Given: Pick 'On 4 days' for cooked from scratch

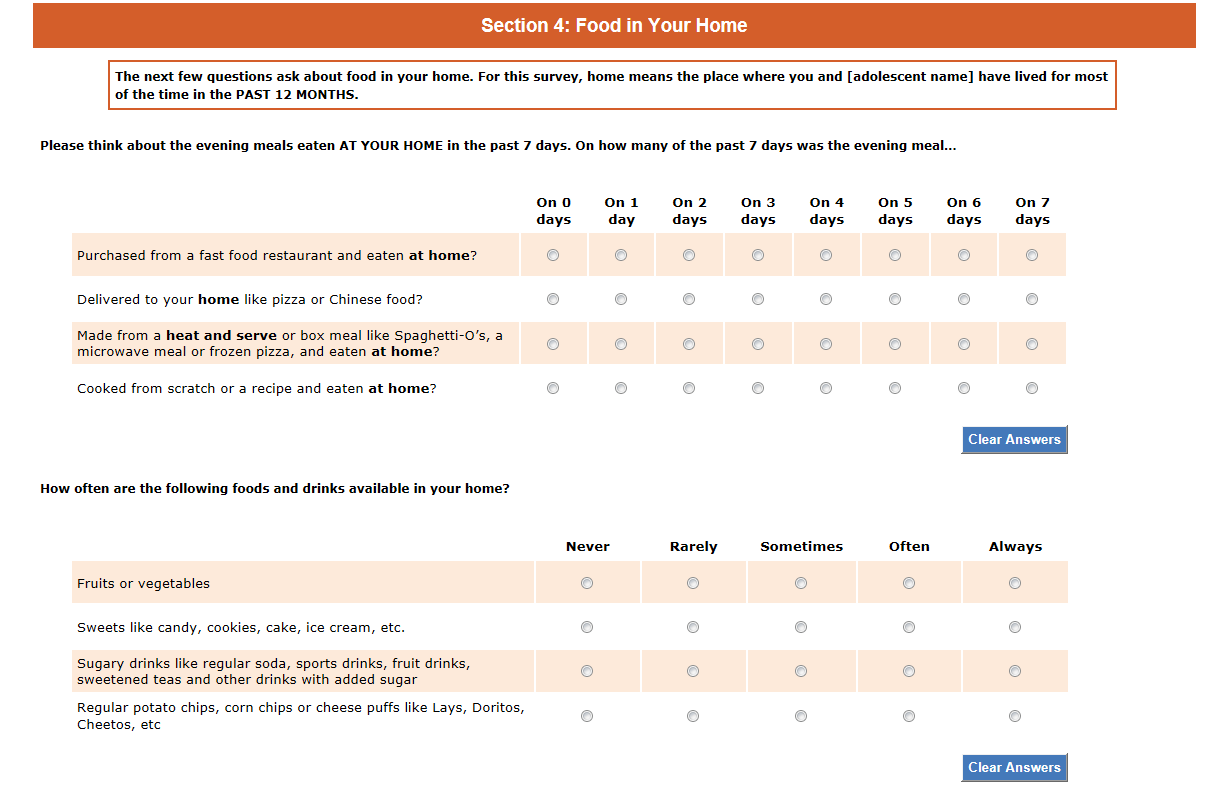Looking at the screenshot, I should pos(826,388).
